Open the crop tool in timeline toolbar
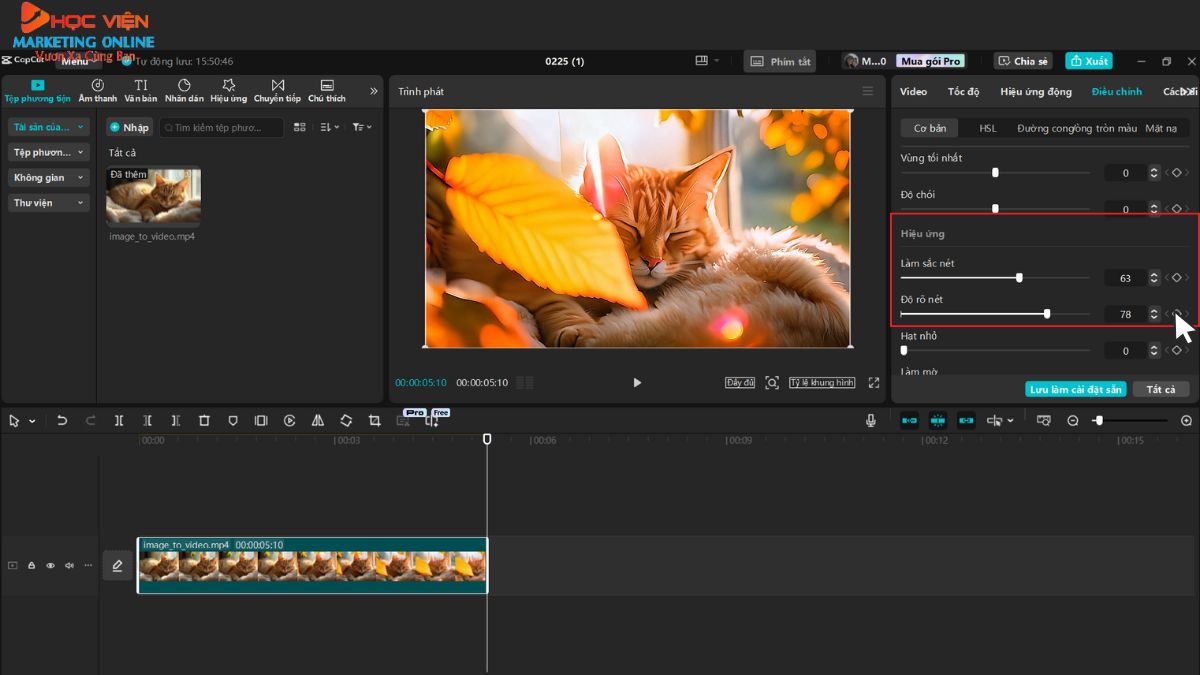Screen dimensions: 1200x675 pyautogui.click(x=375, y=421)
